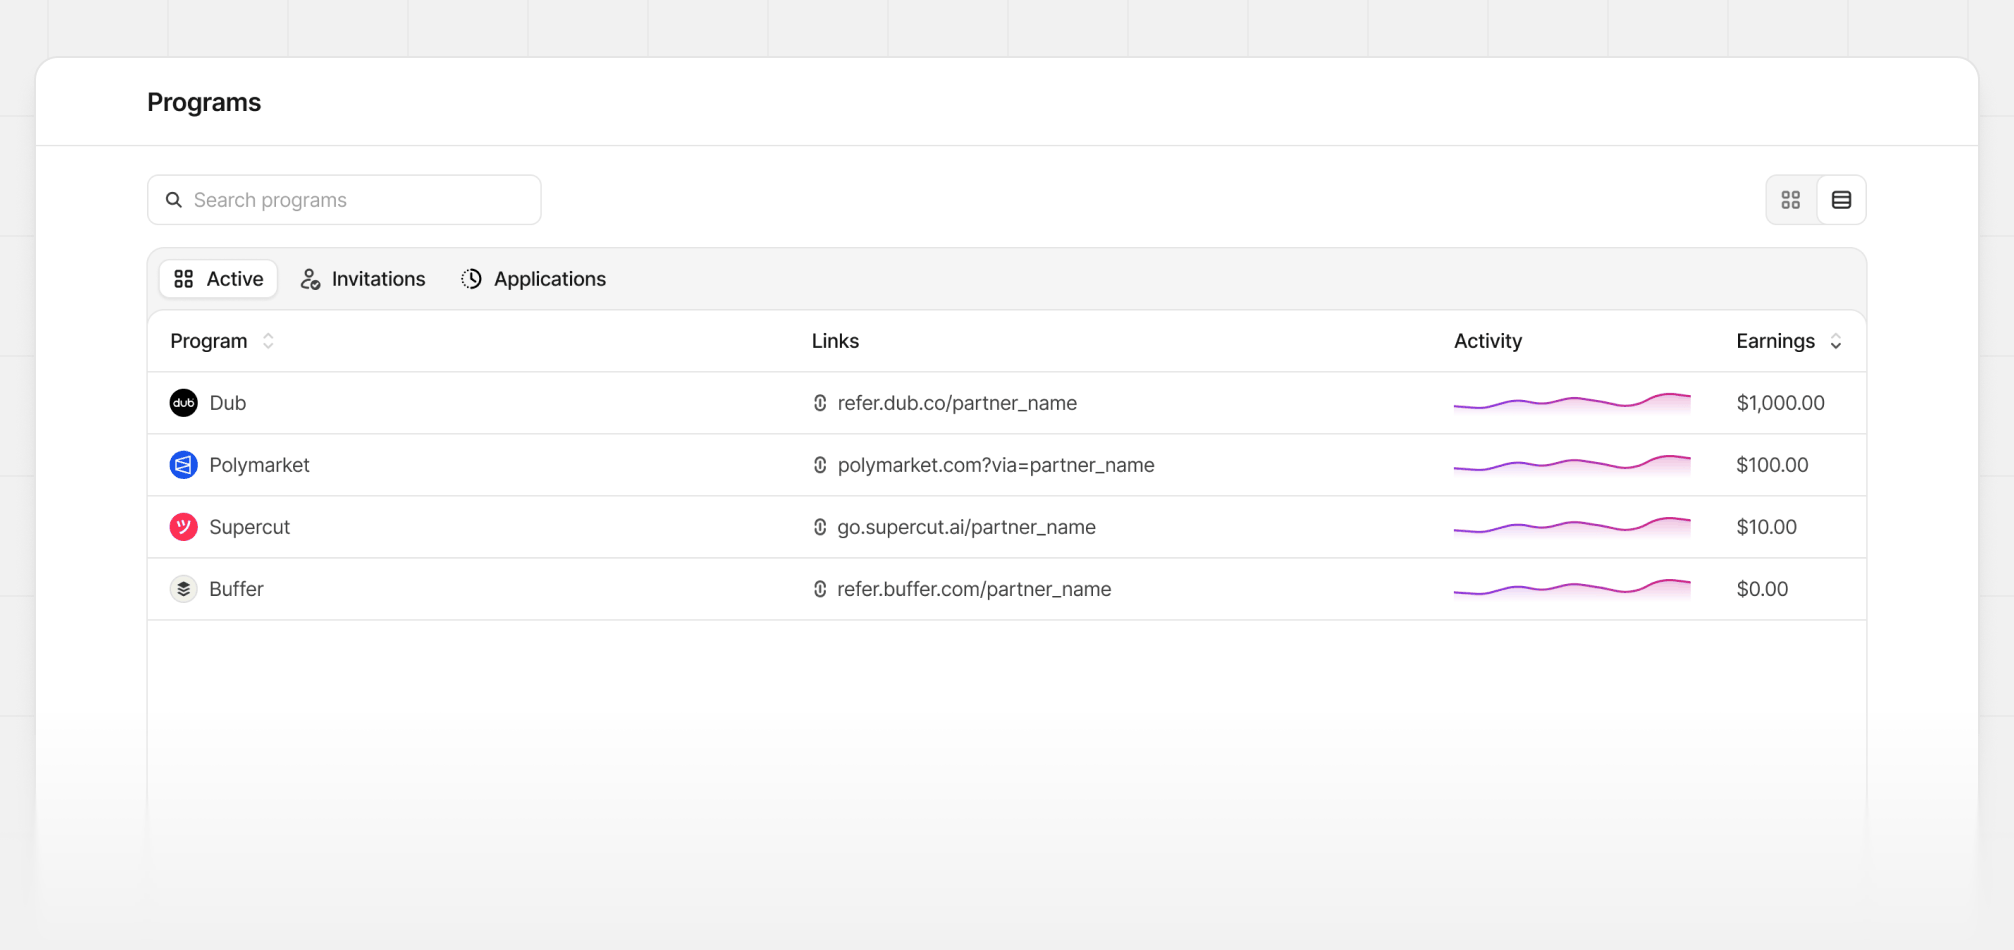Select the Supercut program name

(249, 527)
